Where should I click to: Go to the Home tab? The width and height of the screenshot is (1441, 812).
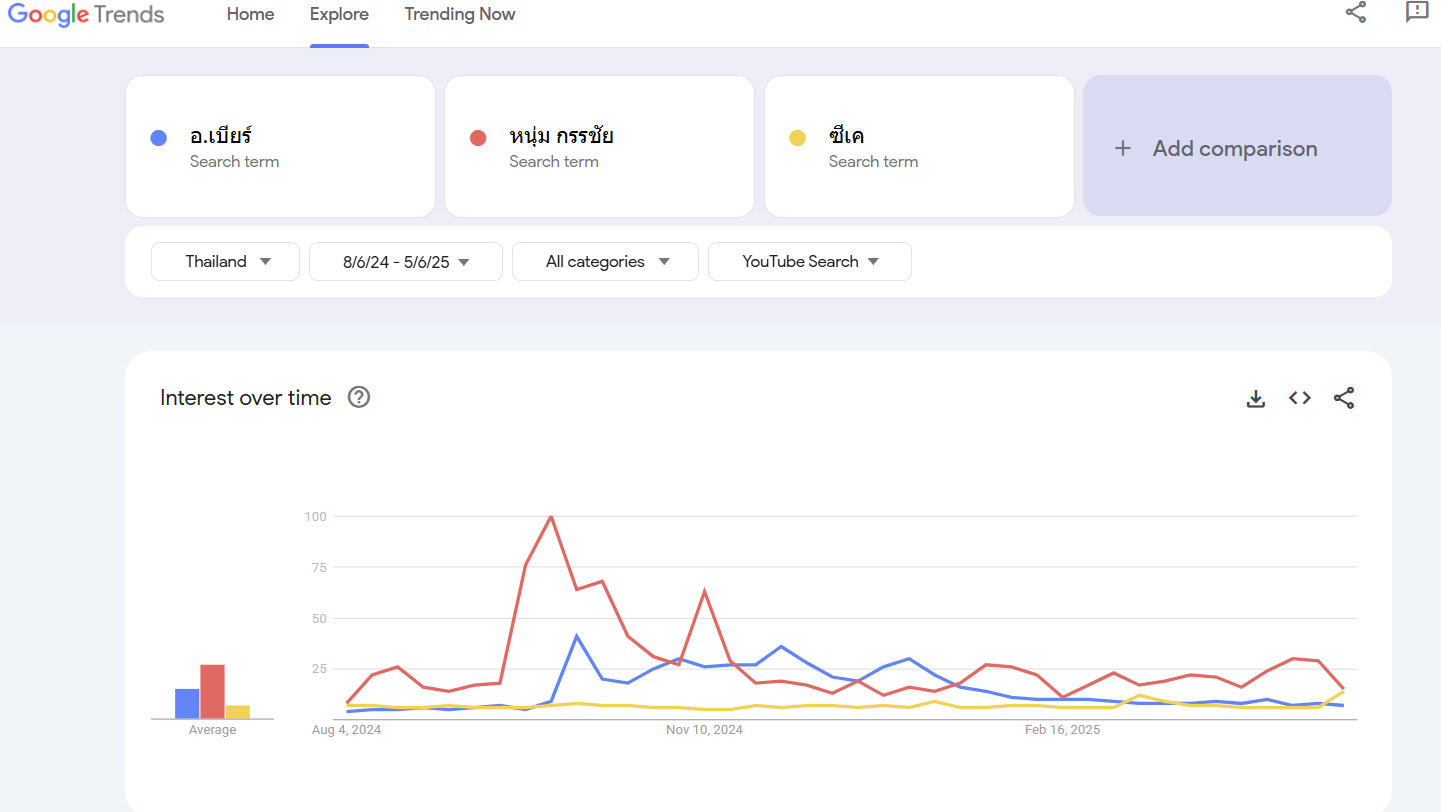[250, 14]
